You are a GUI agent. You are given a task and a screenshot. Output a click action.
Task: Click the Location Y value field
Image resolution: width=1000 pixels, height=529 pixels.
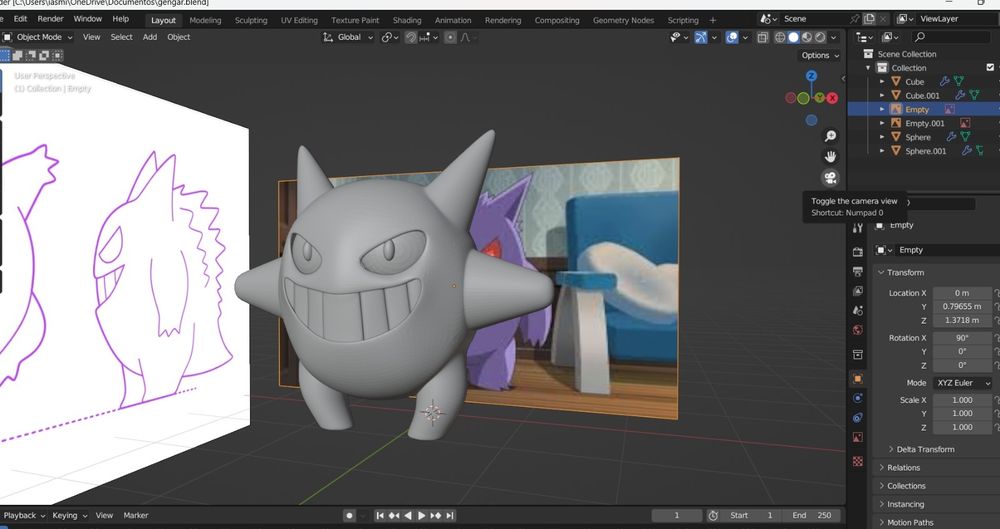coord(960,306)
